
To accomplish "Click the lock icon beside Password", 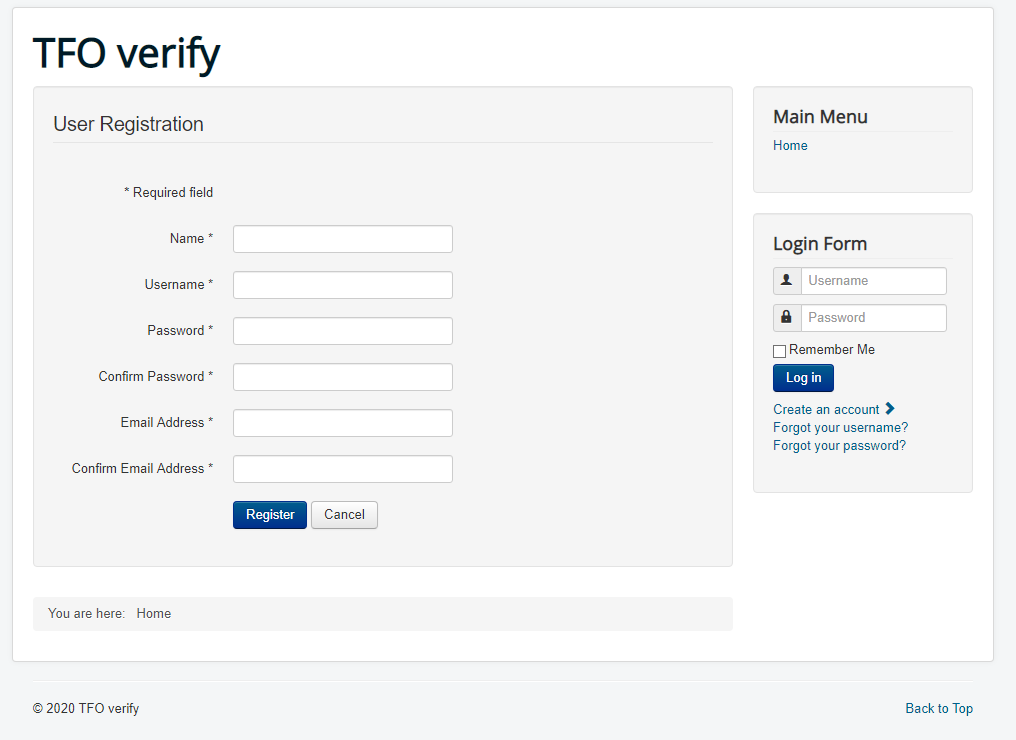I will [787, 318].
